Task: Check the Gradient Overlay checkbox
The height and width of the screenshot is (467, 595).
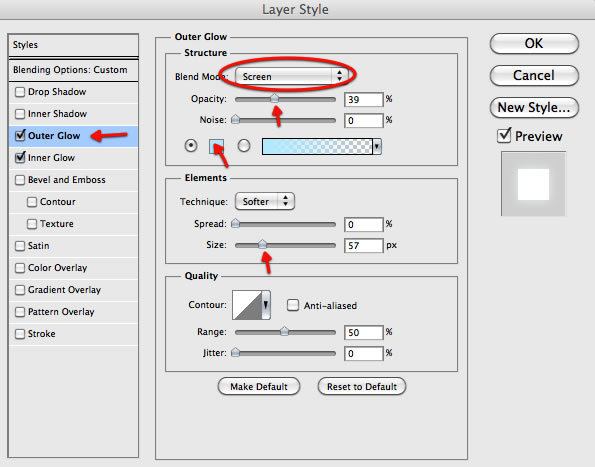Action: (20, 290)
